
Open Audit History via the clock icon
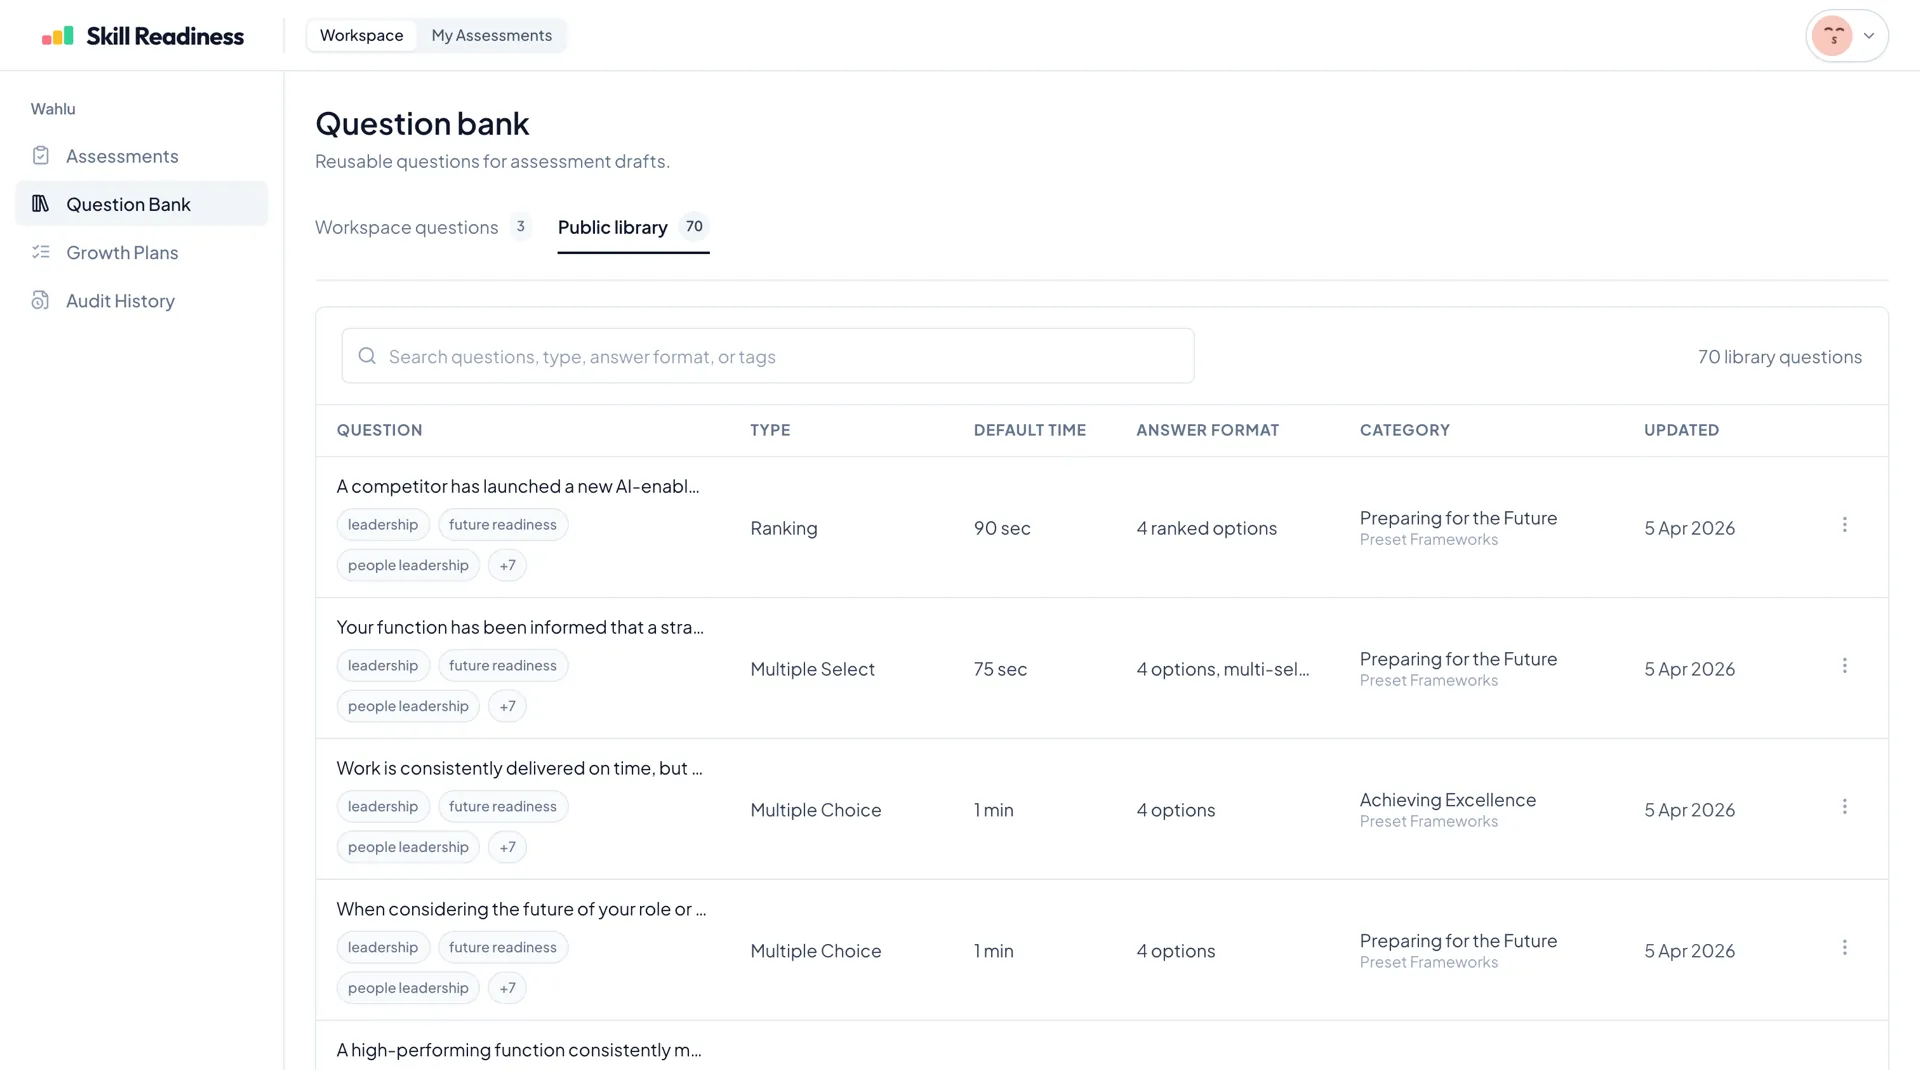point(40,300)
